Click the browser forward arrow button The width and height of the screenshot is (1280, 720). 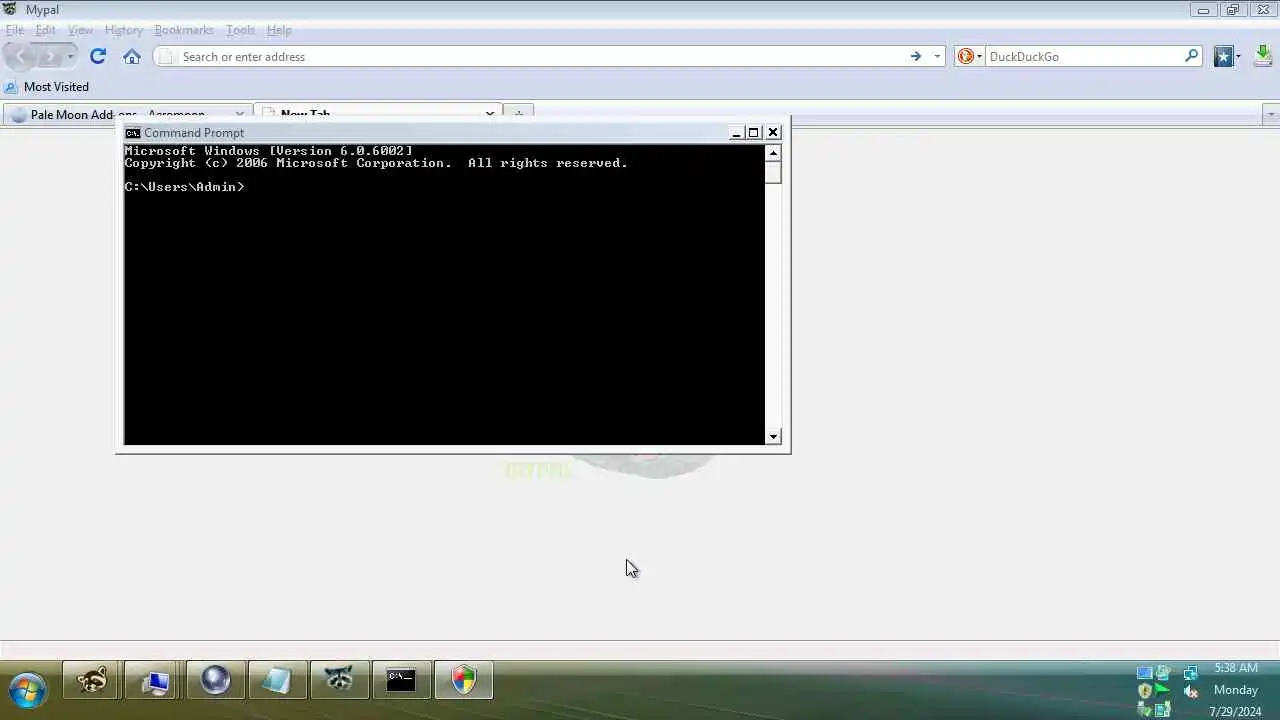click(x=49, y=56)
